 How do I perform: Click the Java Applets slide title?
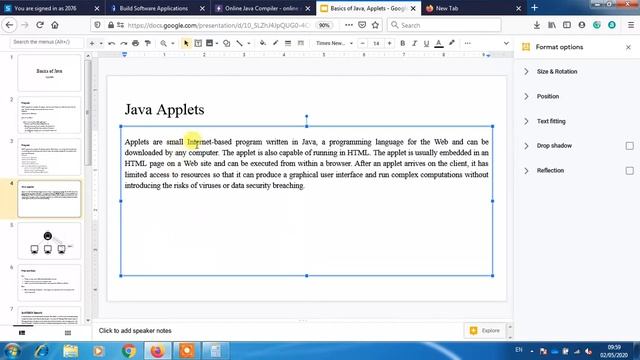(x=164, y=109)
